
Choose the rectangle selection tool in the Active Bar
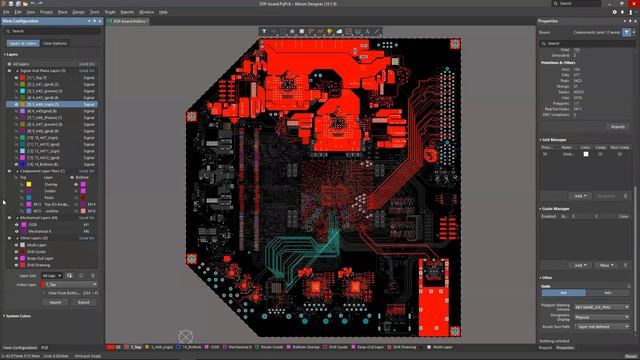[283, 31]
